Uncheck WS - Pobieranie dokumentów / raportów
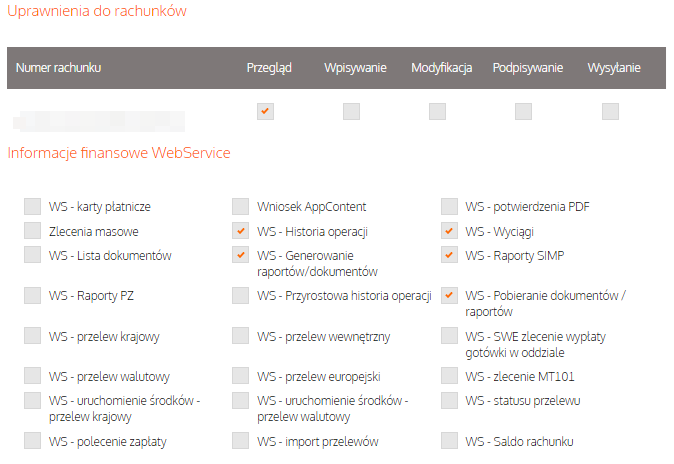Image resolution: width=674 pixels, height=464 pixels. click(449, 295)
